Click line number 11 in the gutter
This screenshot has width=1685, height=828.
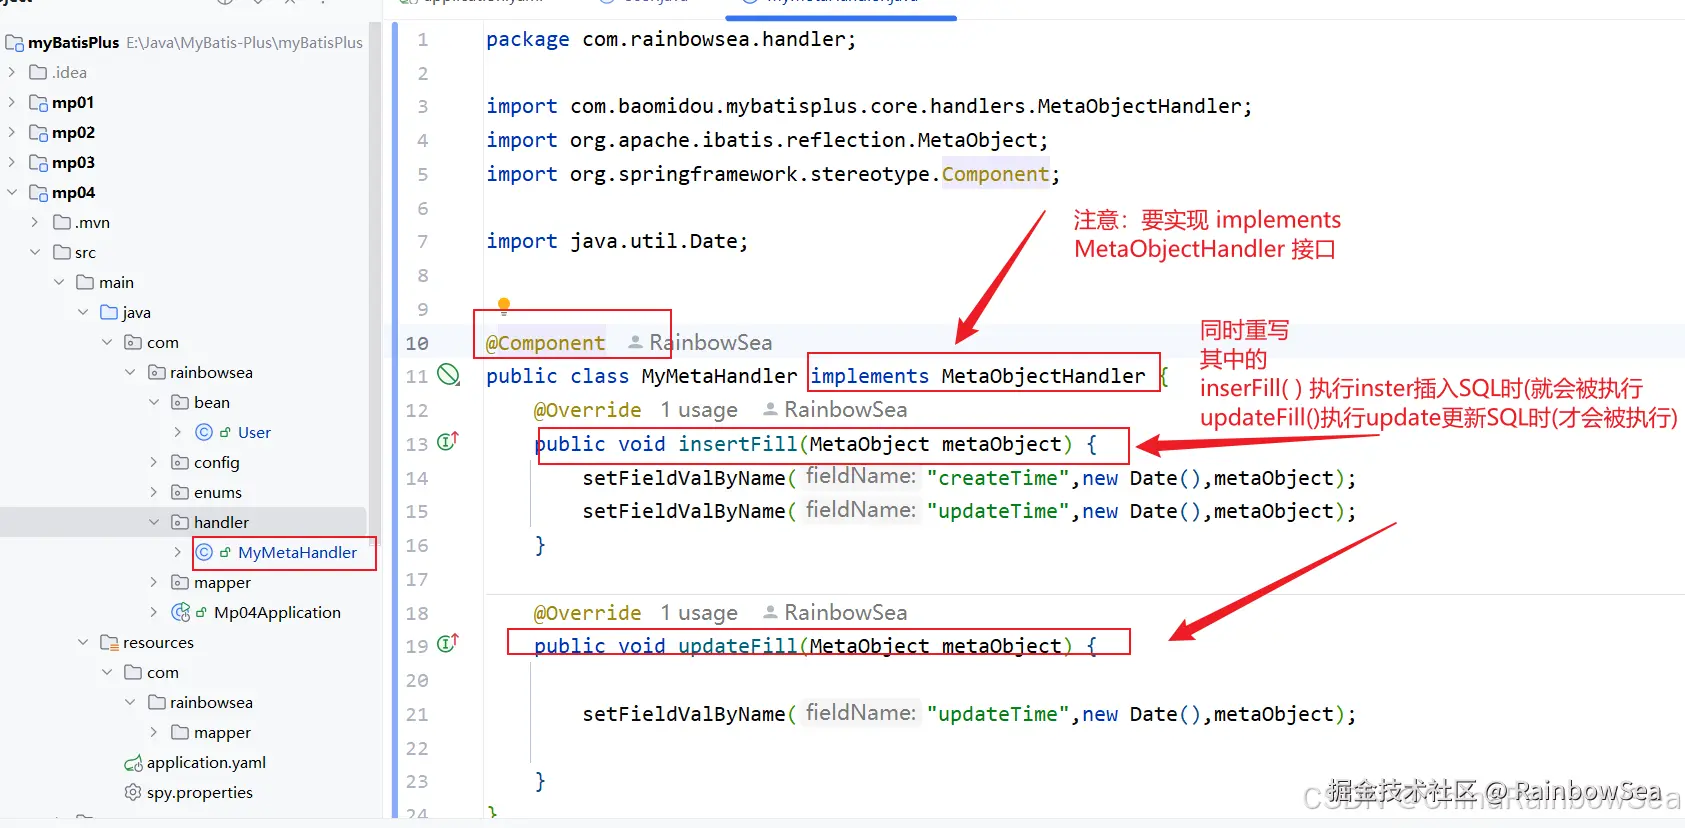coord(417,376)
